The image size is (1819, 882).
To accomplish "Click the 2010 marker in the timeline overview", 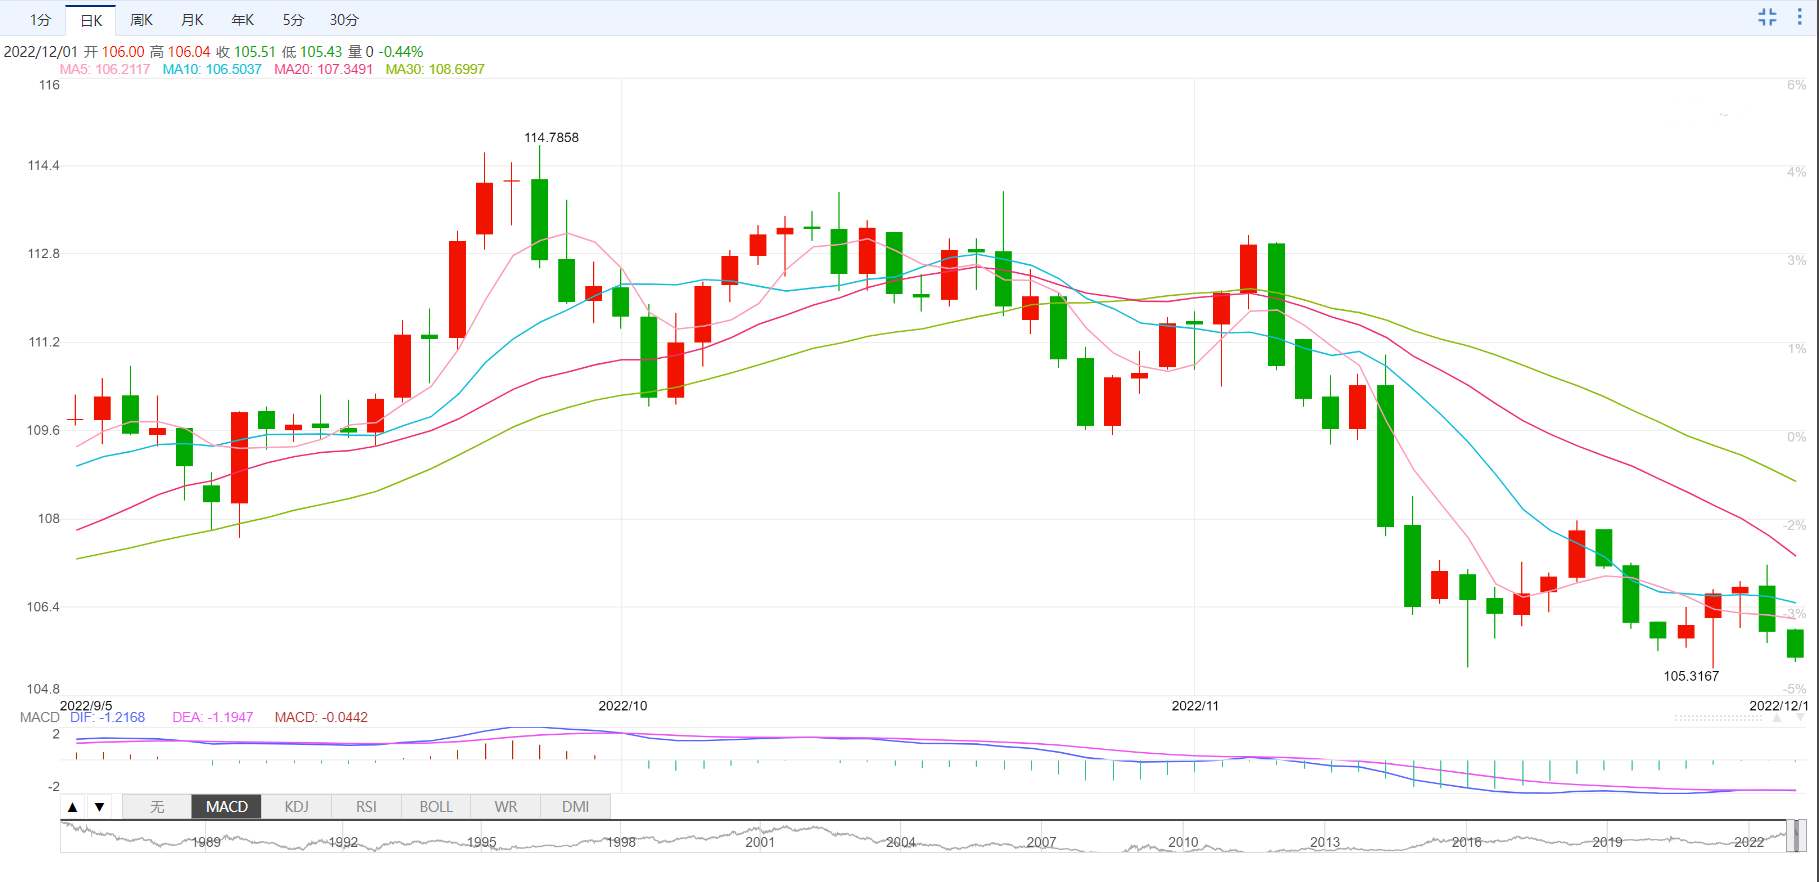I will (x=1183, y=842).
